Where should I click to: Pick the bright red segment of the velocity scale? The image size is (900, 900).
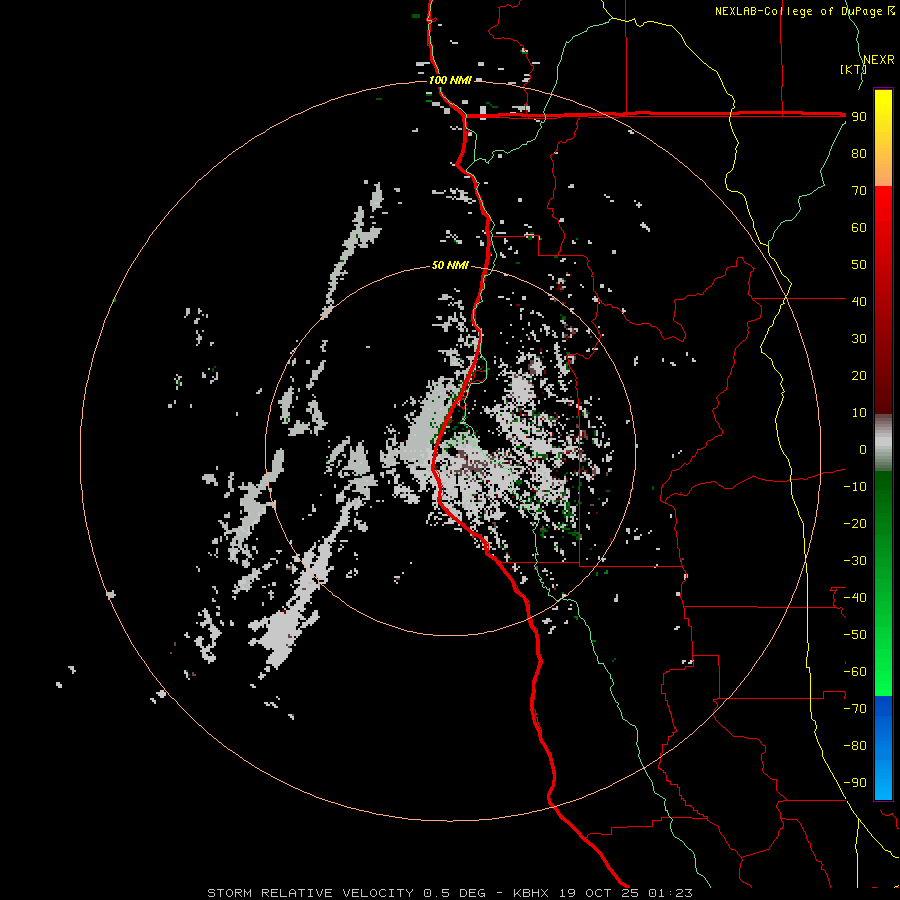pyautogui.click(x=883, y=210)
